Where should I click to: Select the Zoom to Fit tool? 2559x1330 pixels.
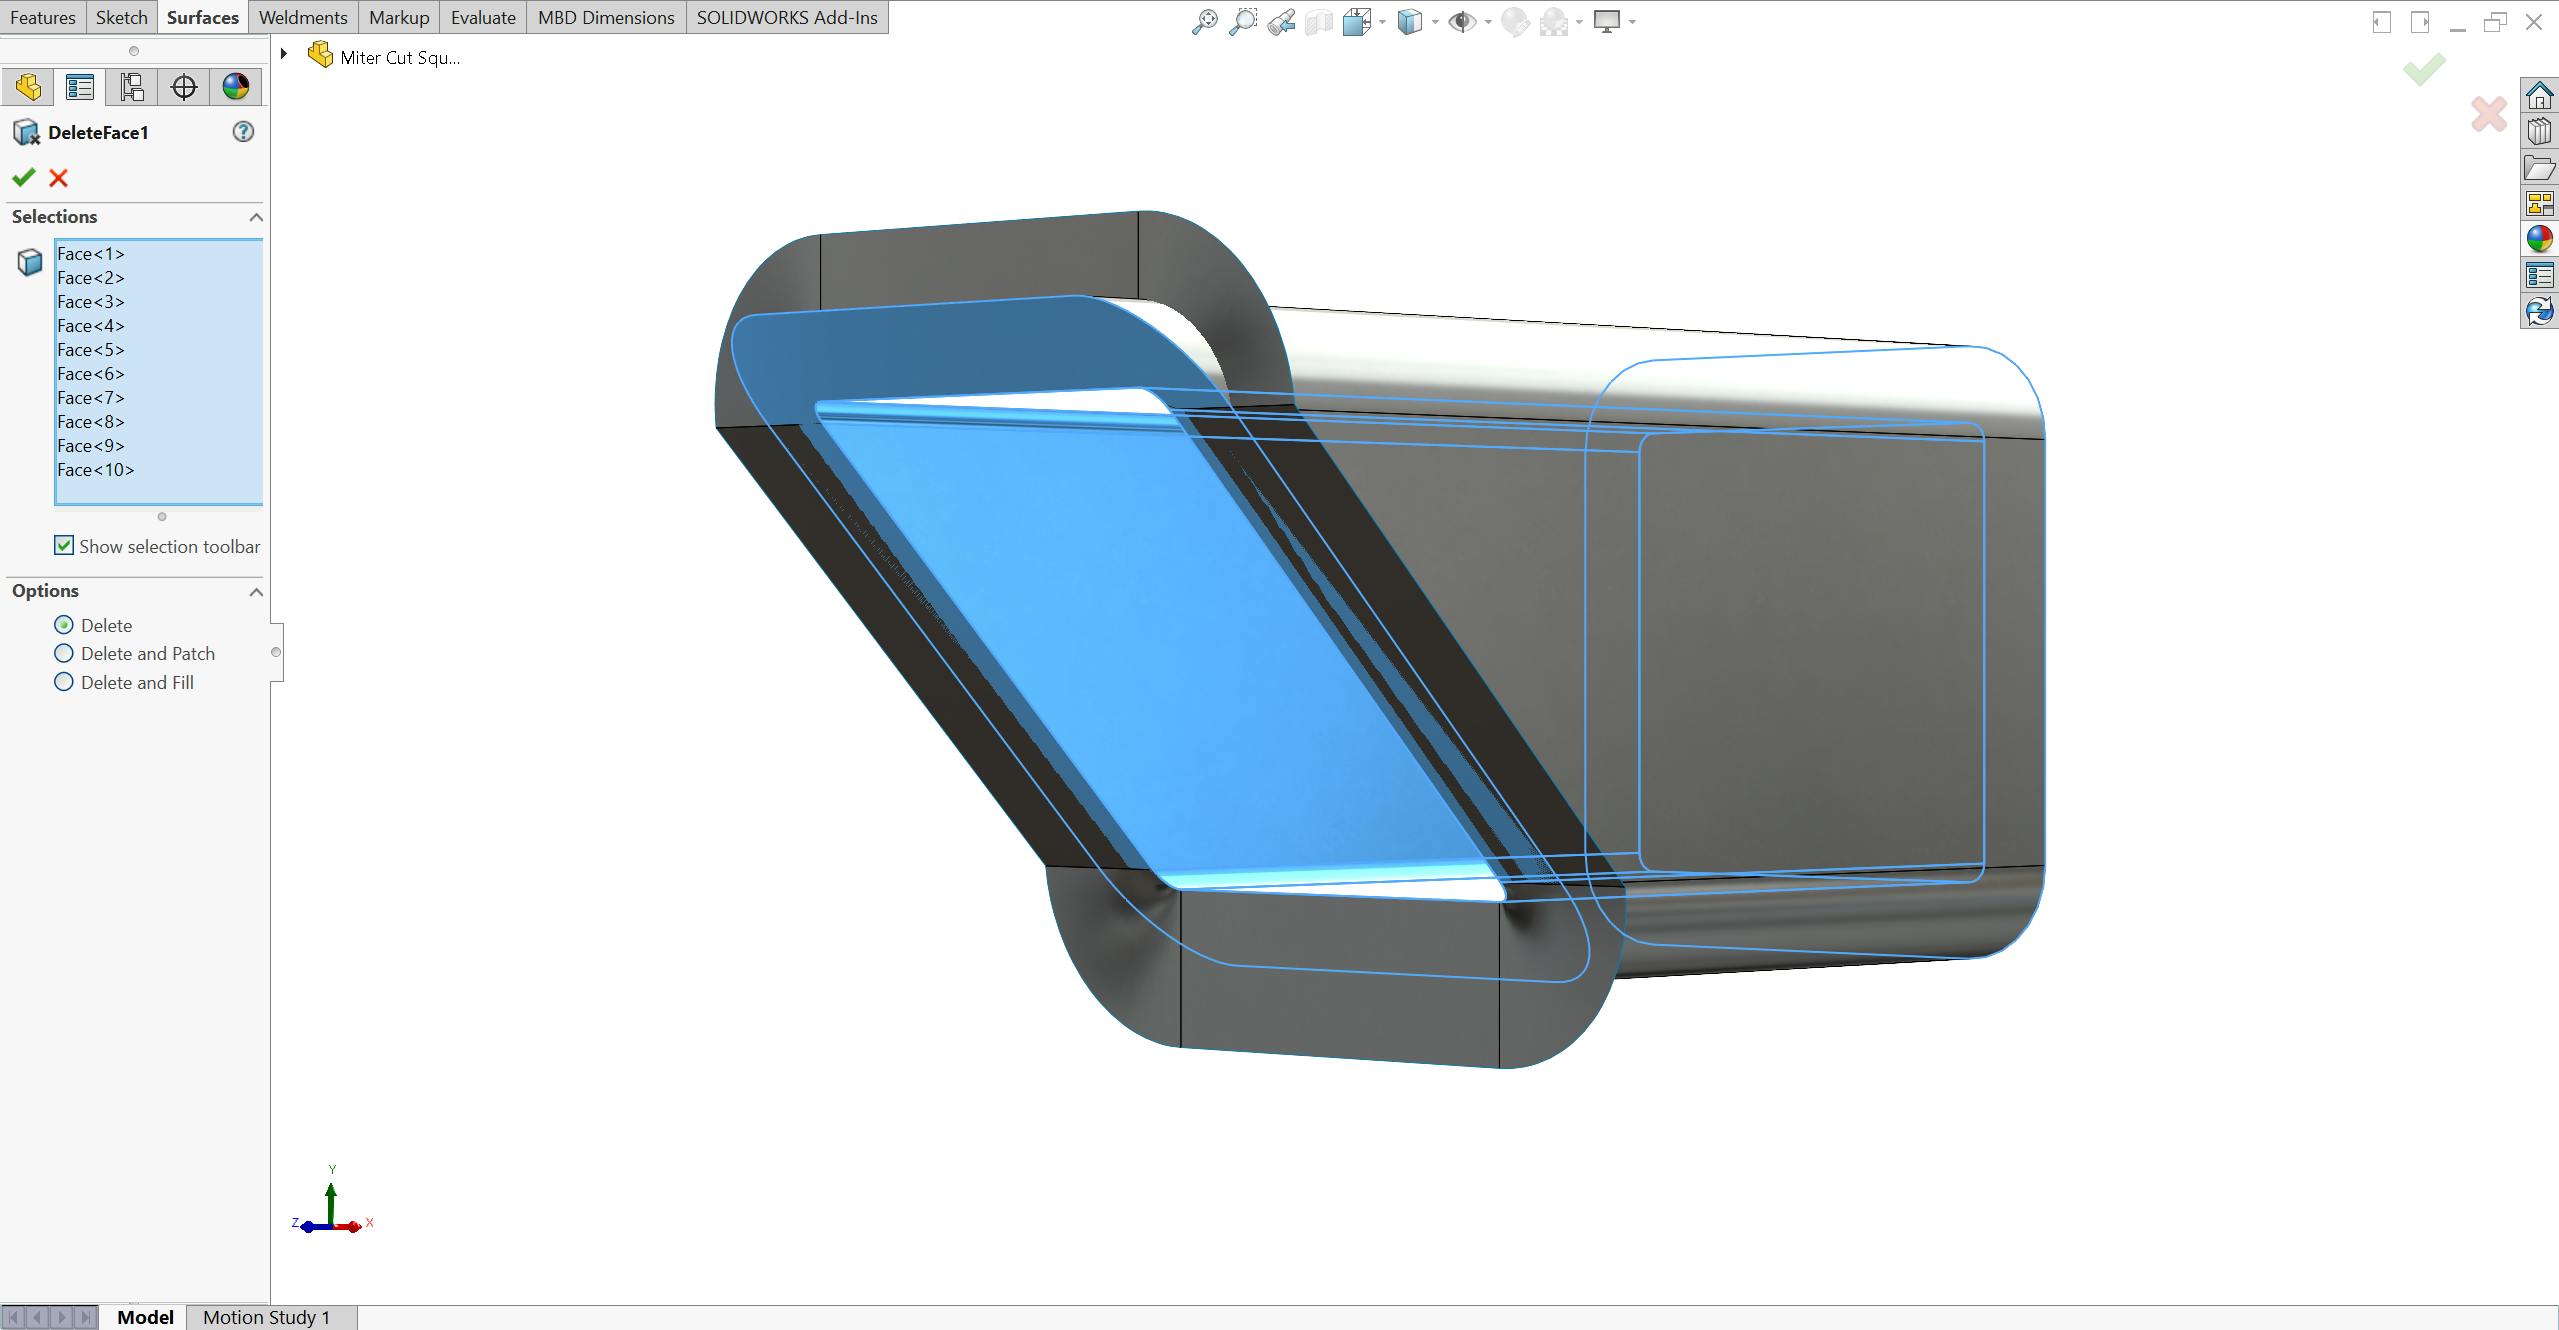tap(1206, 20)
